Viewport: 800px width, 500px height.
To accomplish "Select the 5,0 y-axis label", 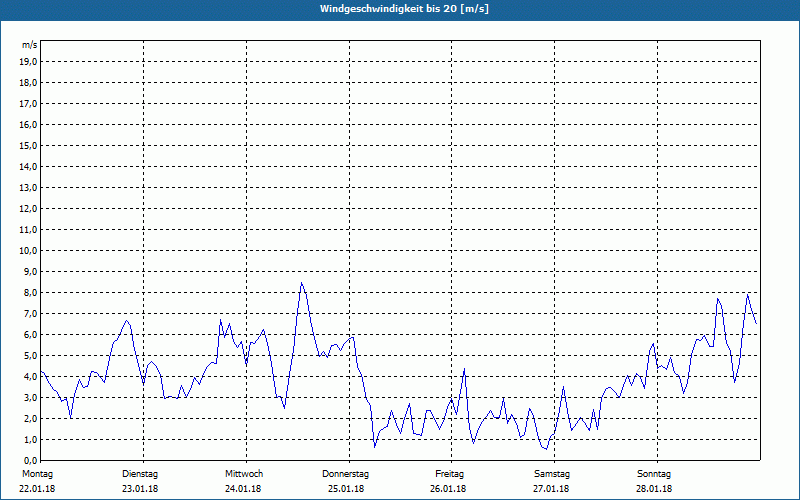I will [x=30, y=356].
